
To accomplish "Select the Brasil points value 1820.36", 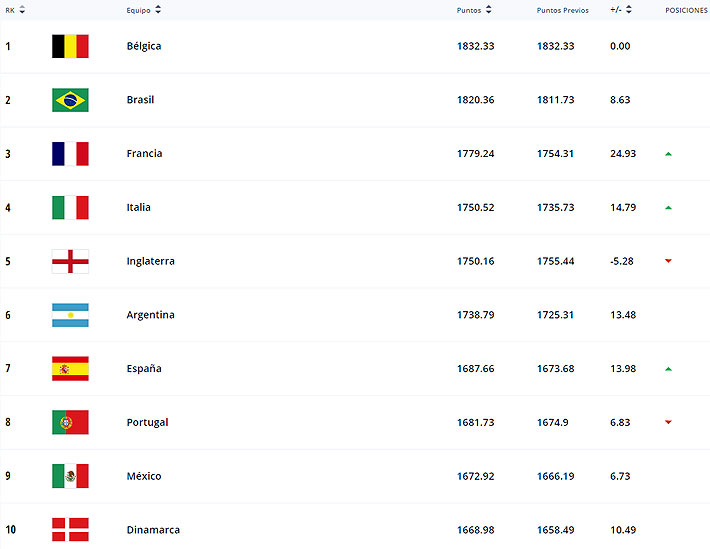I will (475, 100).
